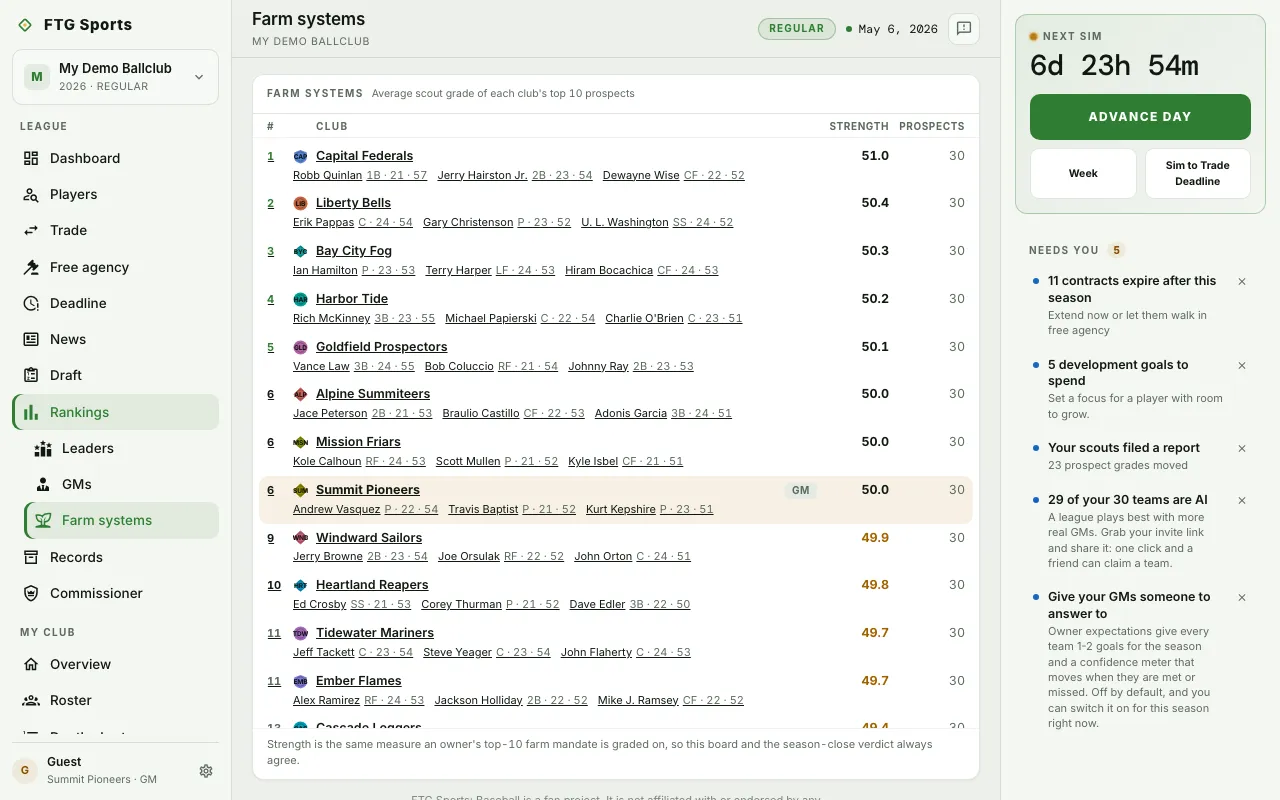Go to the Trade section
The height and width of the screenshot is (800, 1280).
click(x=115, y=230)
